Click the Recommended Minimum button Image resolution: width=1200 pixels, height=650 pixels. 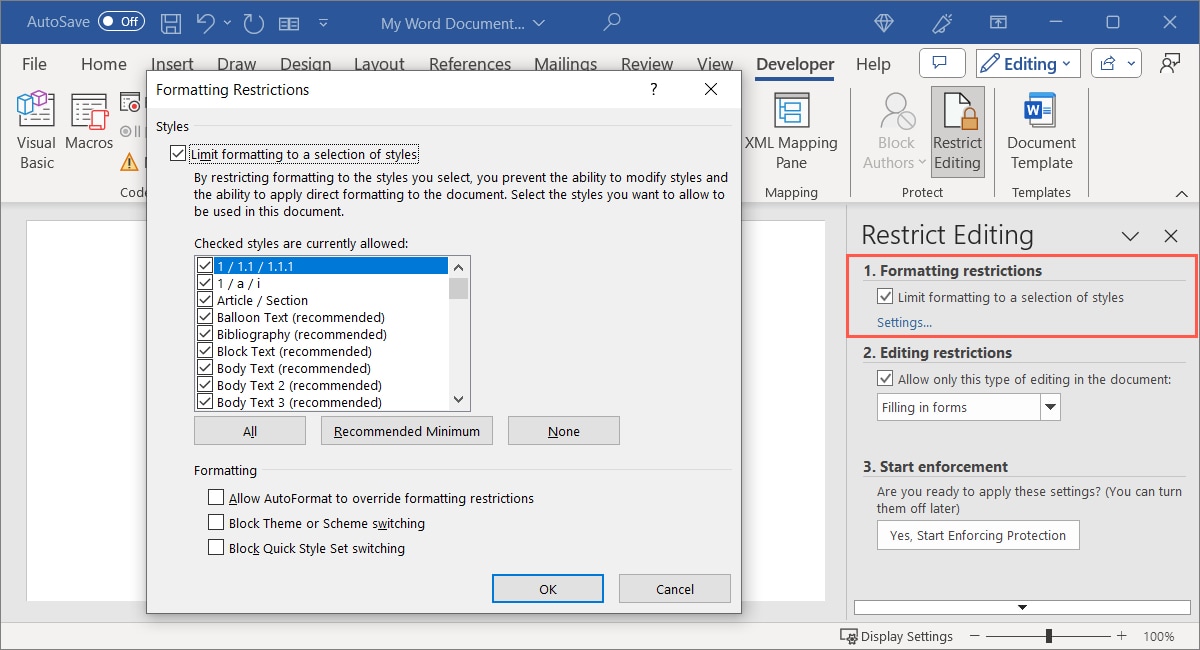(x=406, y=430)
